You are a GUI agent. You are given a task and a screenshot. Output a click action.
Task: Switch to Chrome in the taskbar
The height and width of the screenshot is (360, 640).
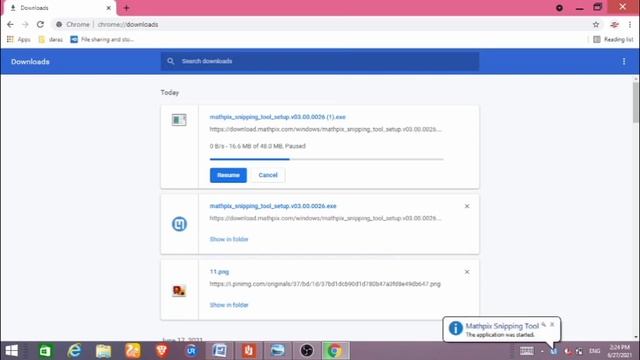[x=335, y=351]
